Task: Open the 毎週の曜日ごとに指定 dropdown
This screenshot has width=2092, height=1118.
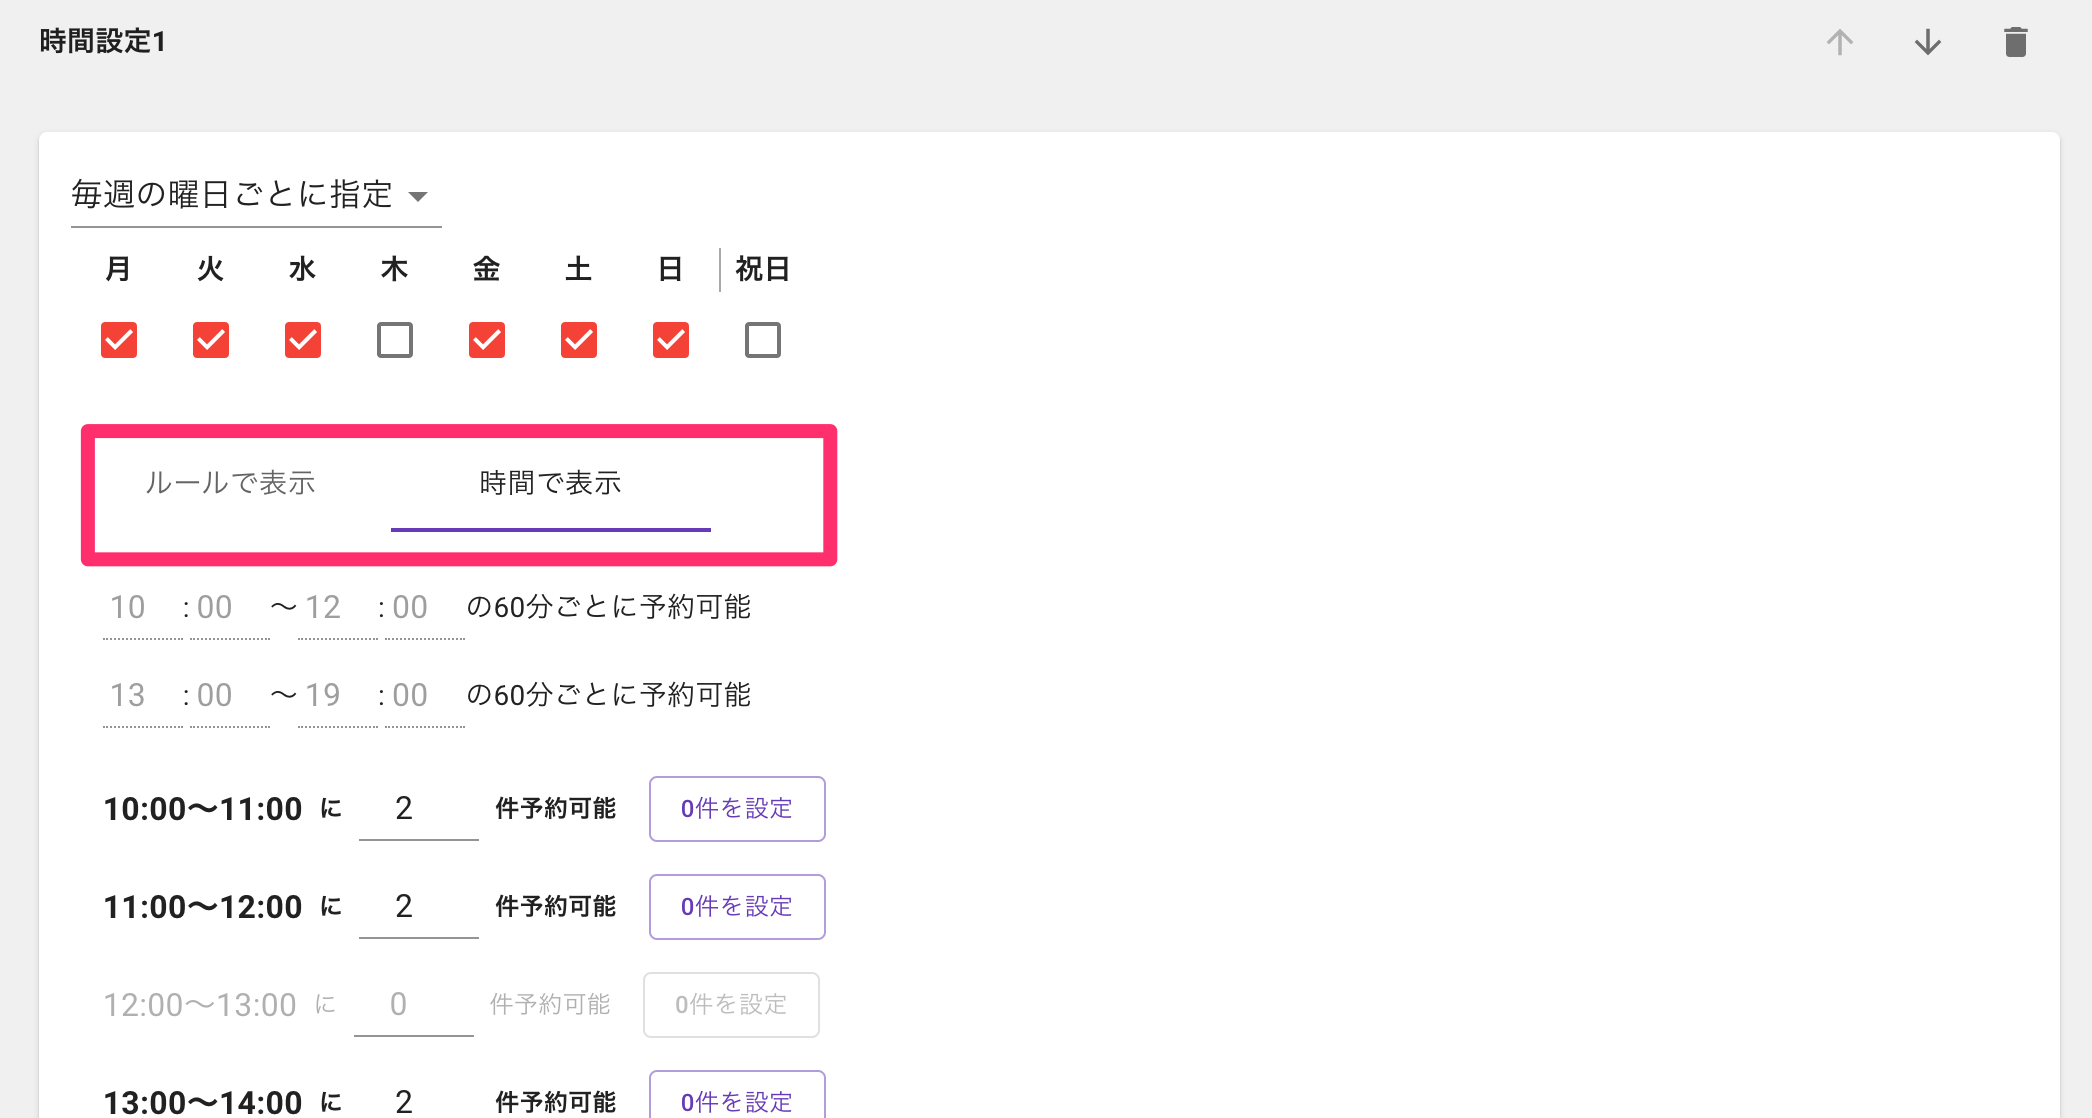Action: [255, 195]
